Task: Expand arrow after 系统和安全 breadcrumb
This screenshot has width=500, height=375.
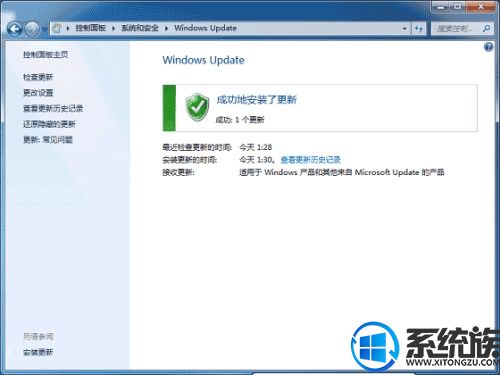Action: tap(166, 28)
